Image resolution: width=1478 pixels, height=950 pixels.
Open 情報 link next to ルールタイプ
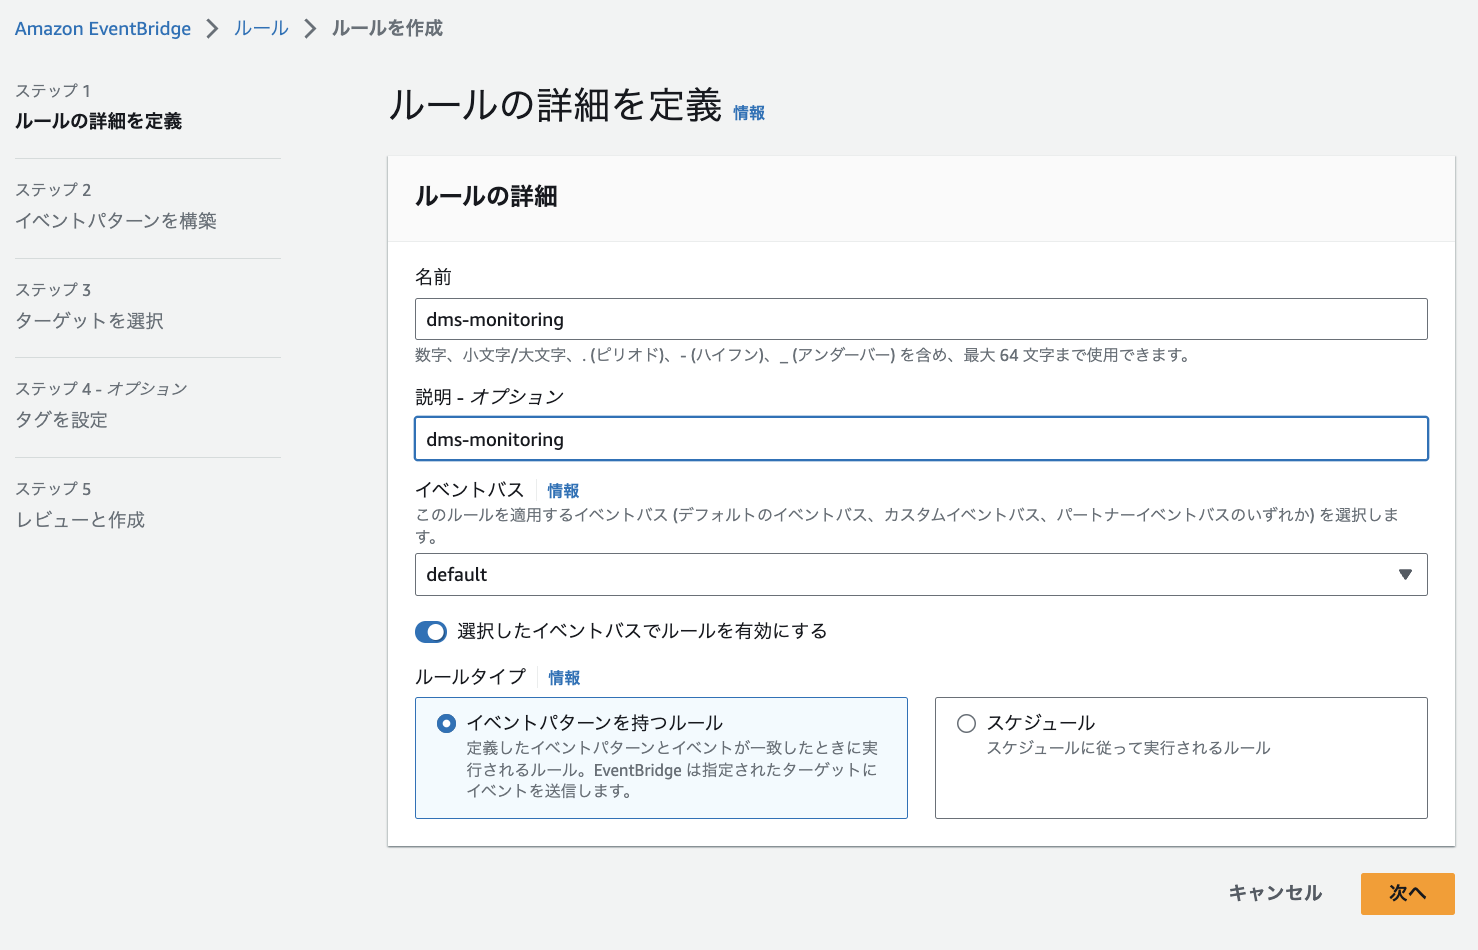point(564,678)
